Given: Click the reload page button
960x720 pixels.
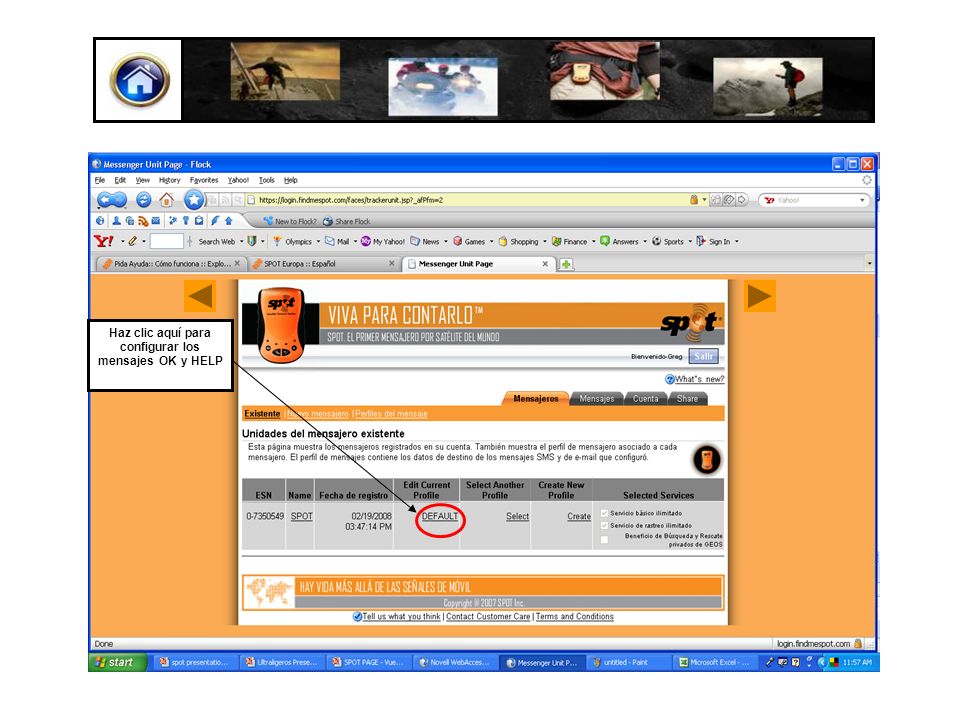Looking at the screenshot, I should pyautogui.click(x=143, y=200).
